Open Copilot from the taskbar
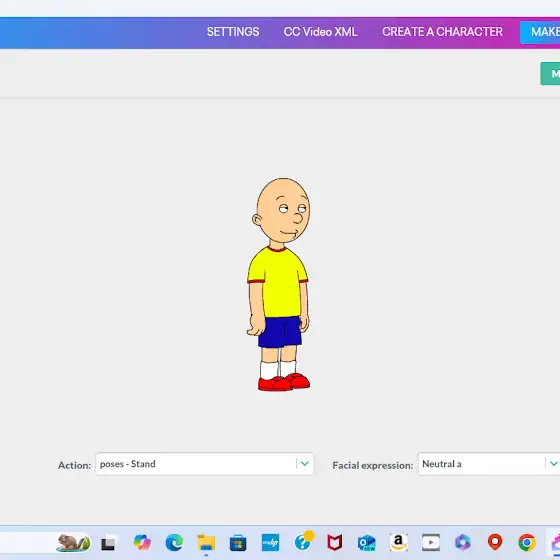This screenshot has height=560, width=560. [142, 542]
